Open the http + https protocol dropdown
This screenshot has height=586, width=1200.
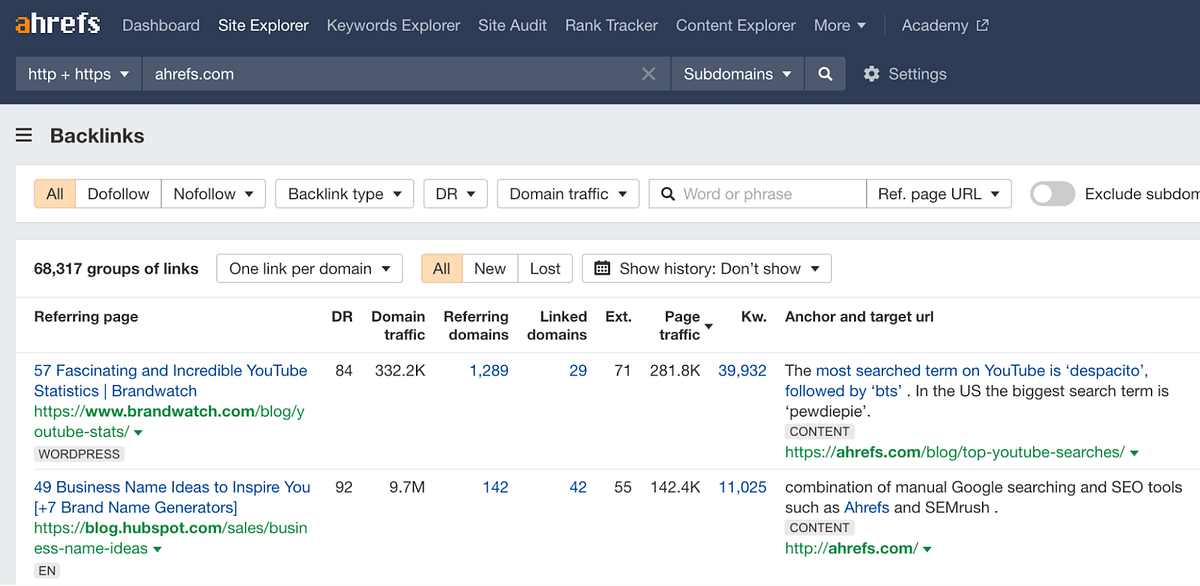[77, 73]
